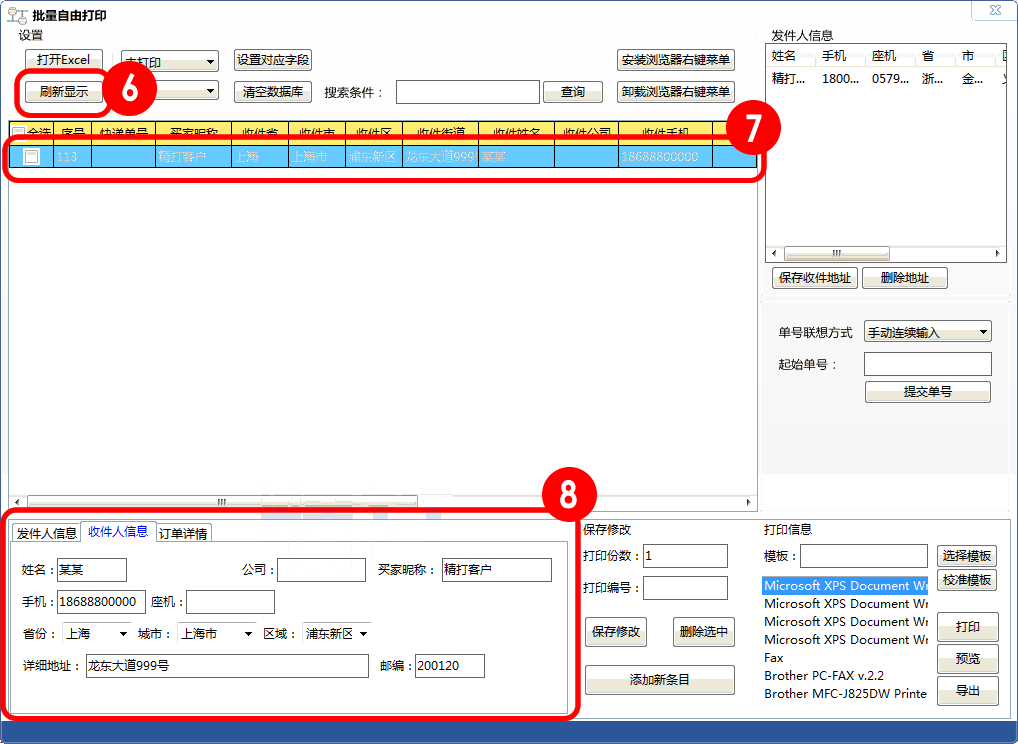The height and width of the screenshot is (744, 1018).
Task: Switch to the 发件人信息 tab
Action: click(46, 532)
